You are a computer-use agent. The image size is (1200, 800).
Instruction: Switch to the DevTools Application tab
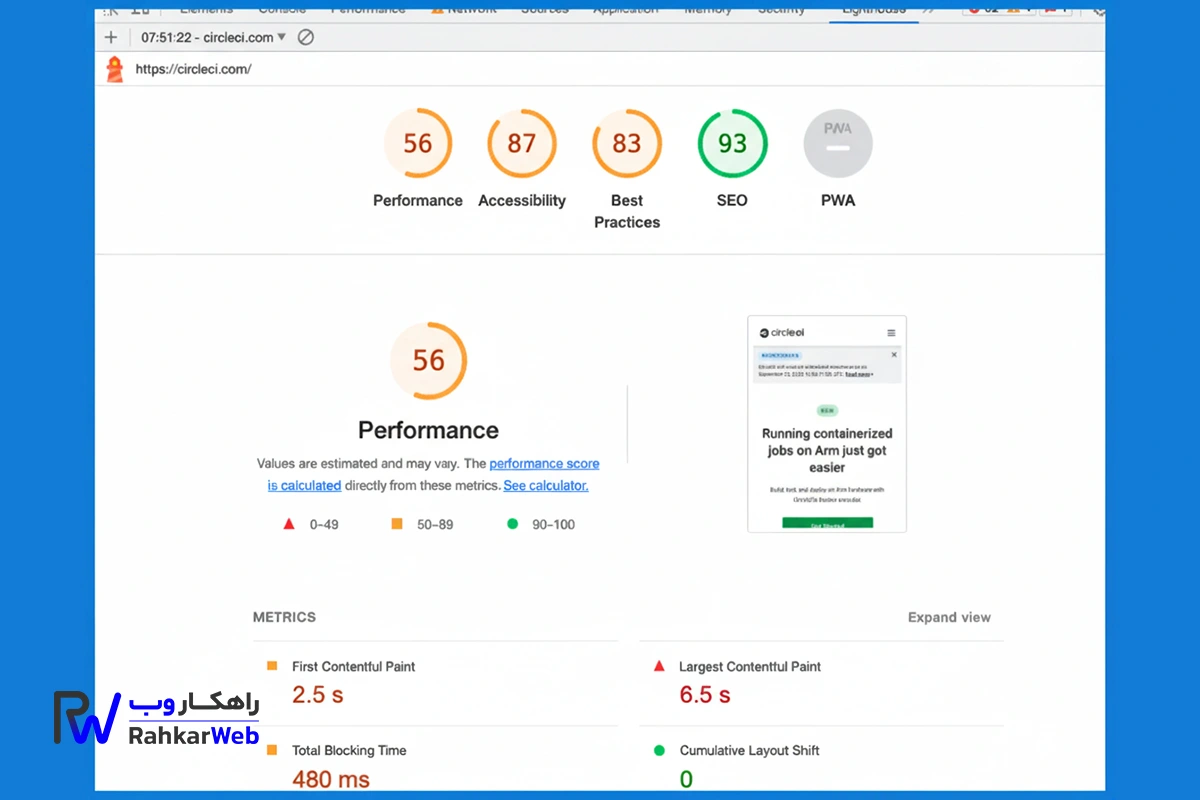click(x=626, y=9)
